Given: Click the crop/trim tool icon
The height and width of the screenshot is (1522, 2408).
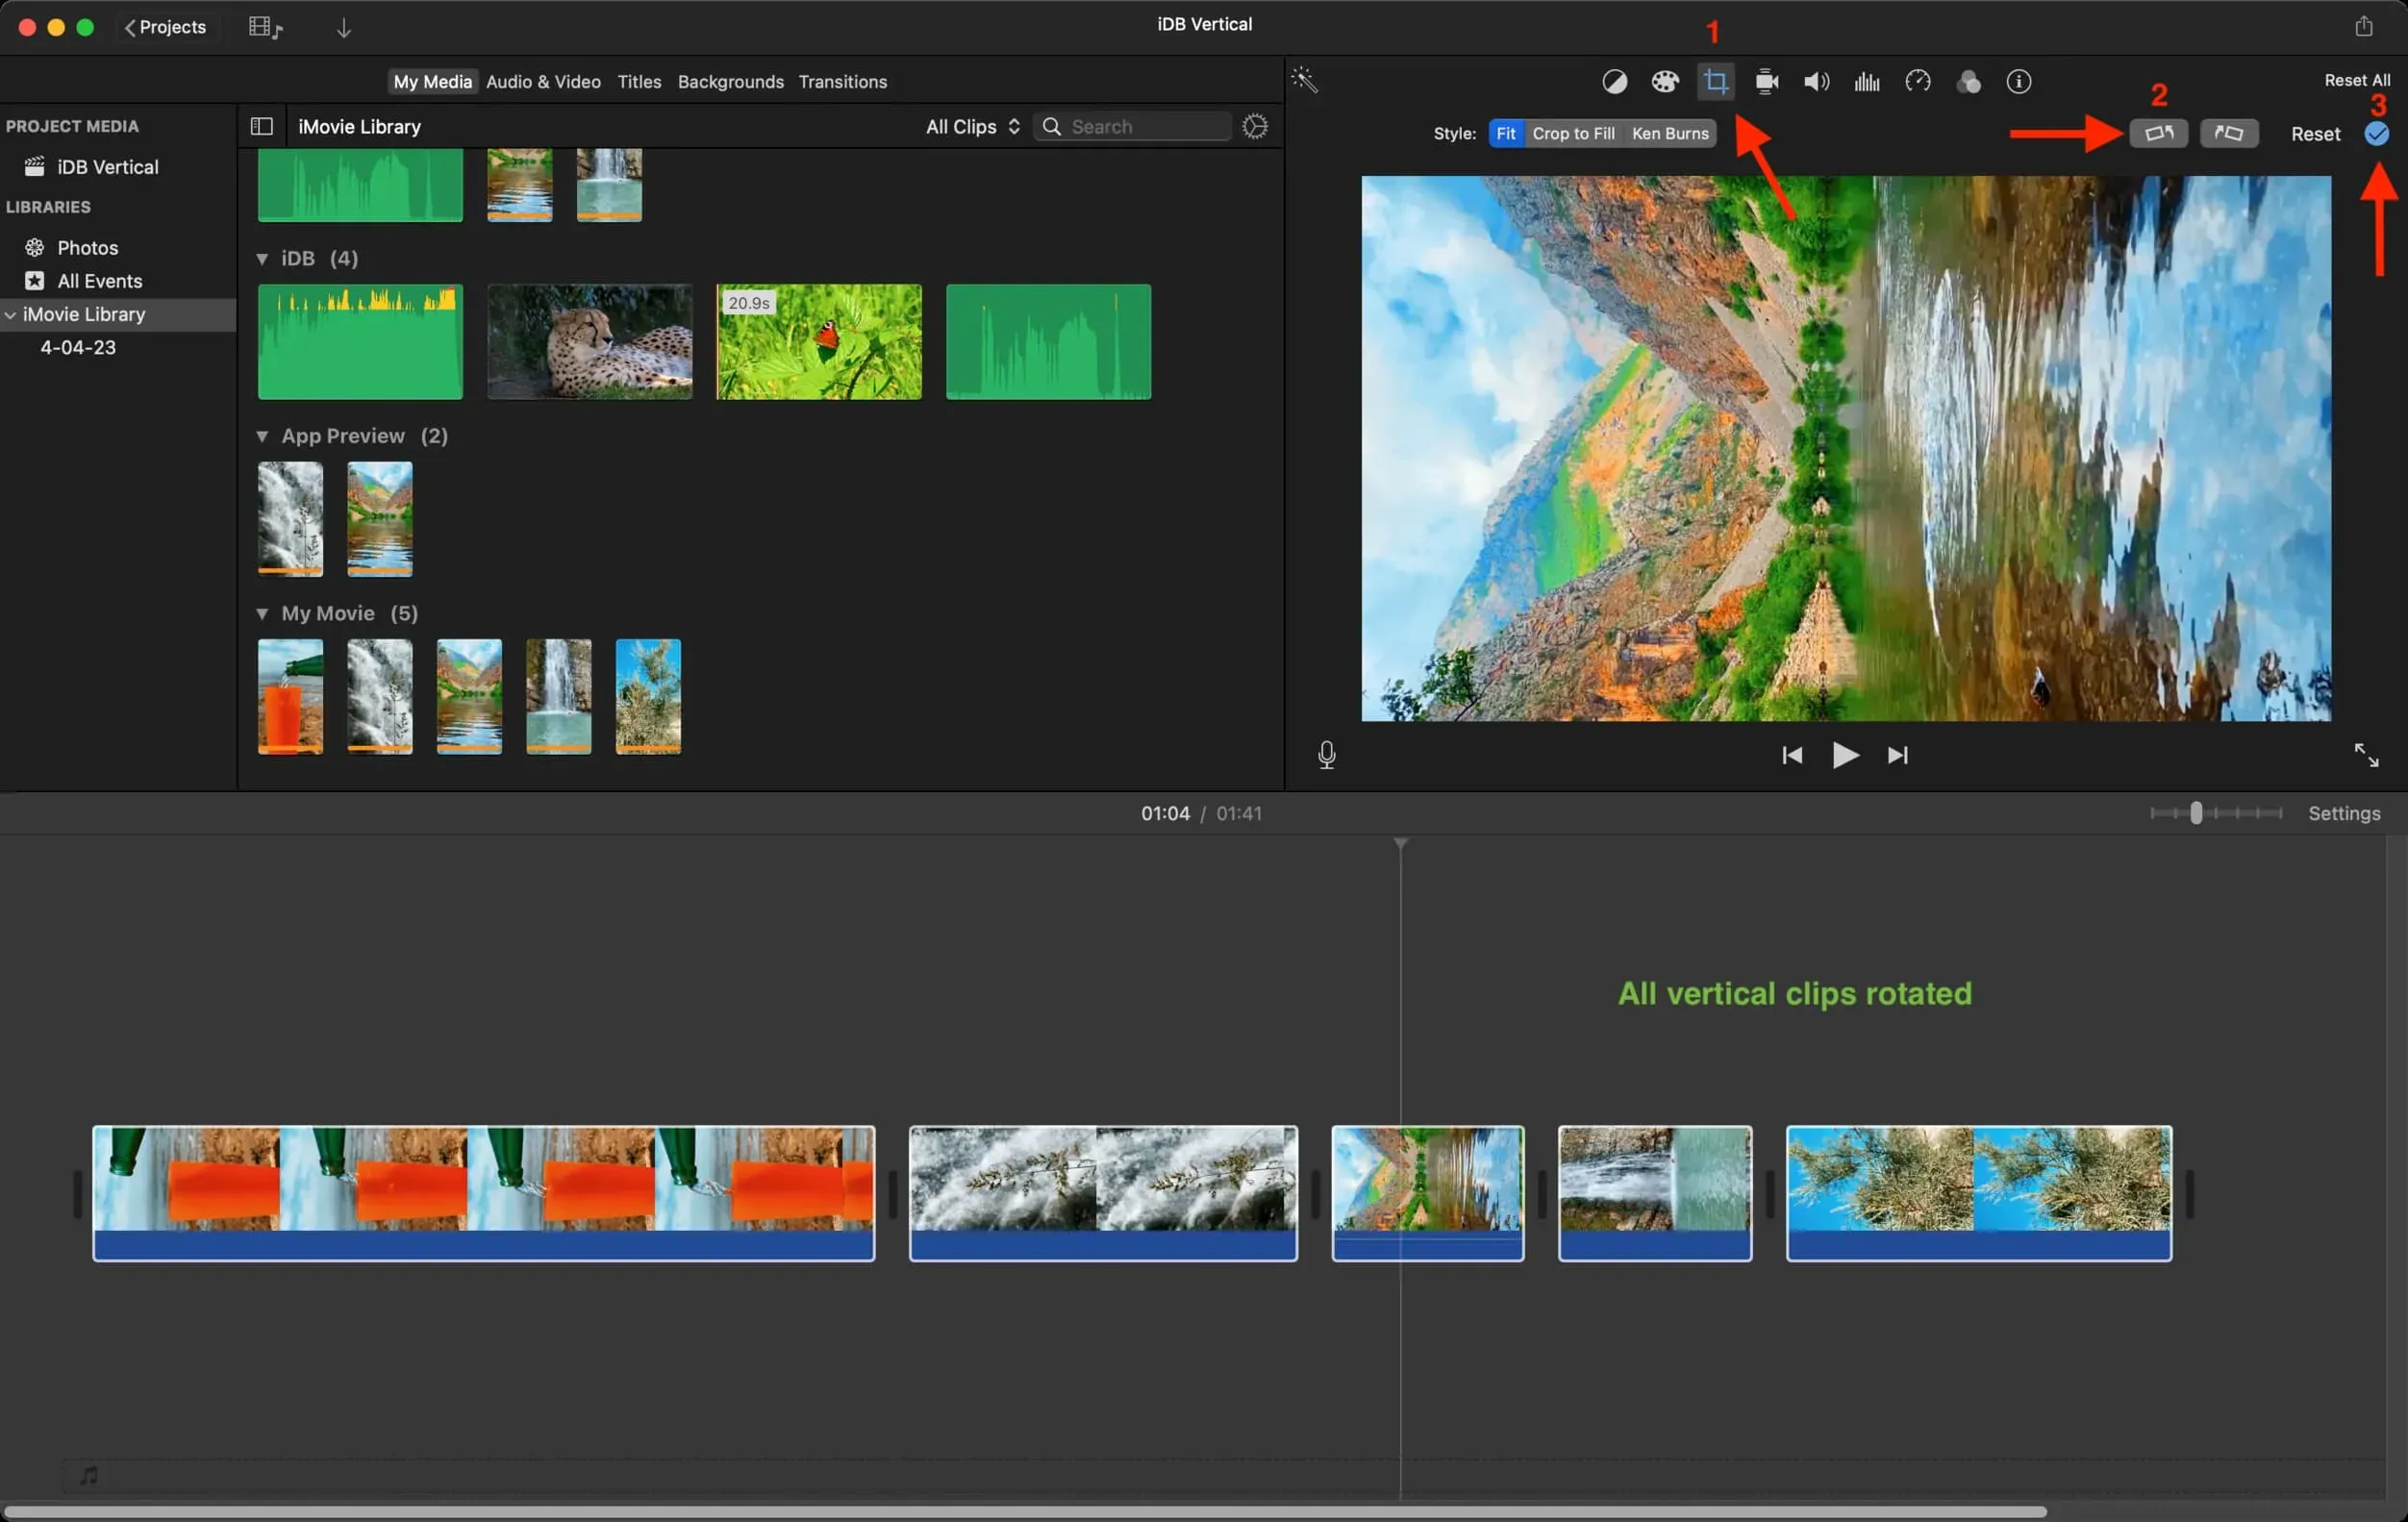Looking at the screenshot, I should pos(1716,81).
